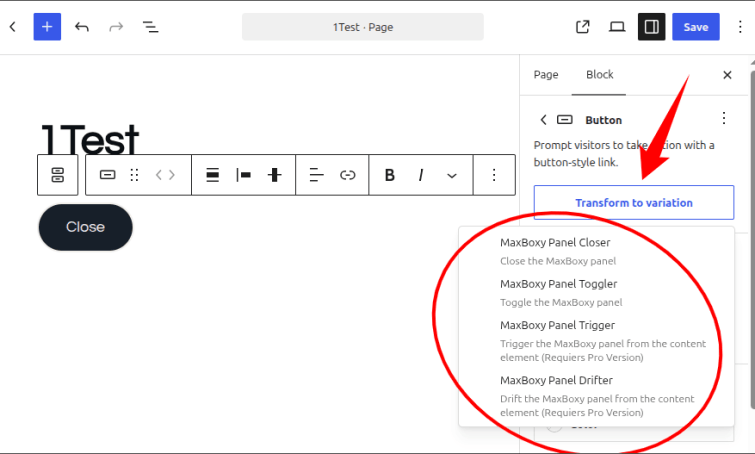755x454 pixels.
Task: Add a link to the button
Action: pyautogui.click(x=348, y=175)
